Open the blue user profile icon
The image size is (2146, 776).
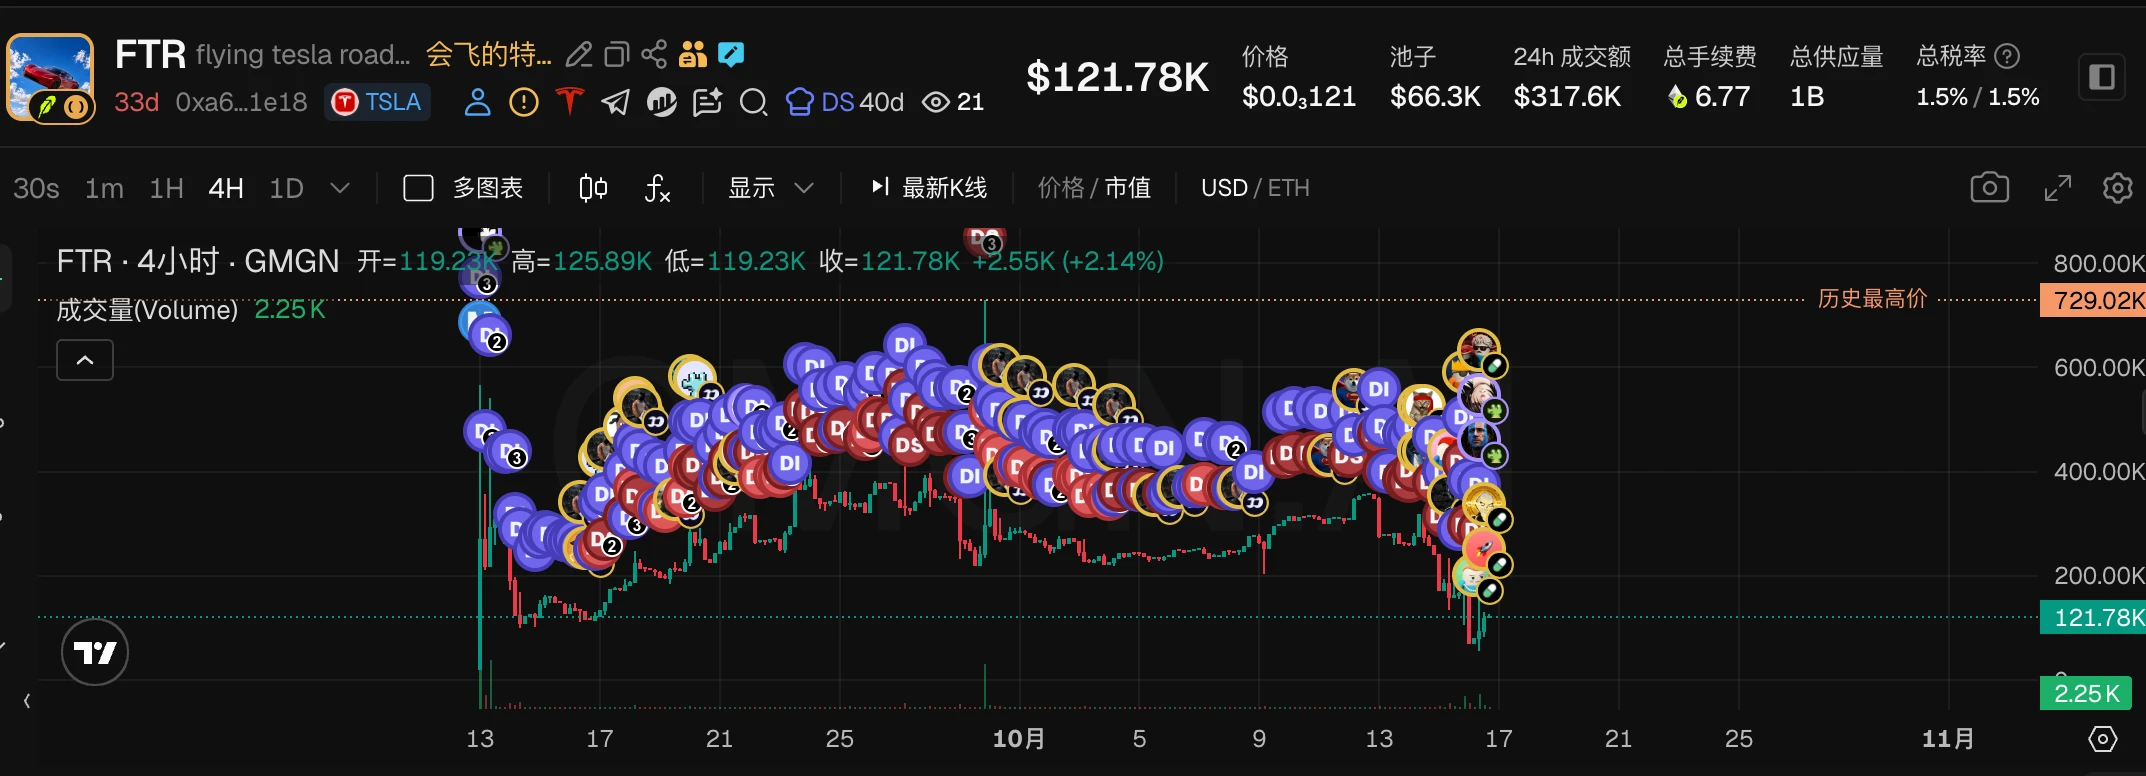coord(478,102)
